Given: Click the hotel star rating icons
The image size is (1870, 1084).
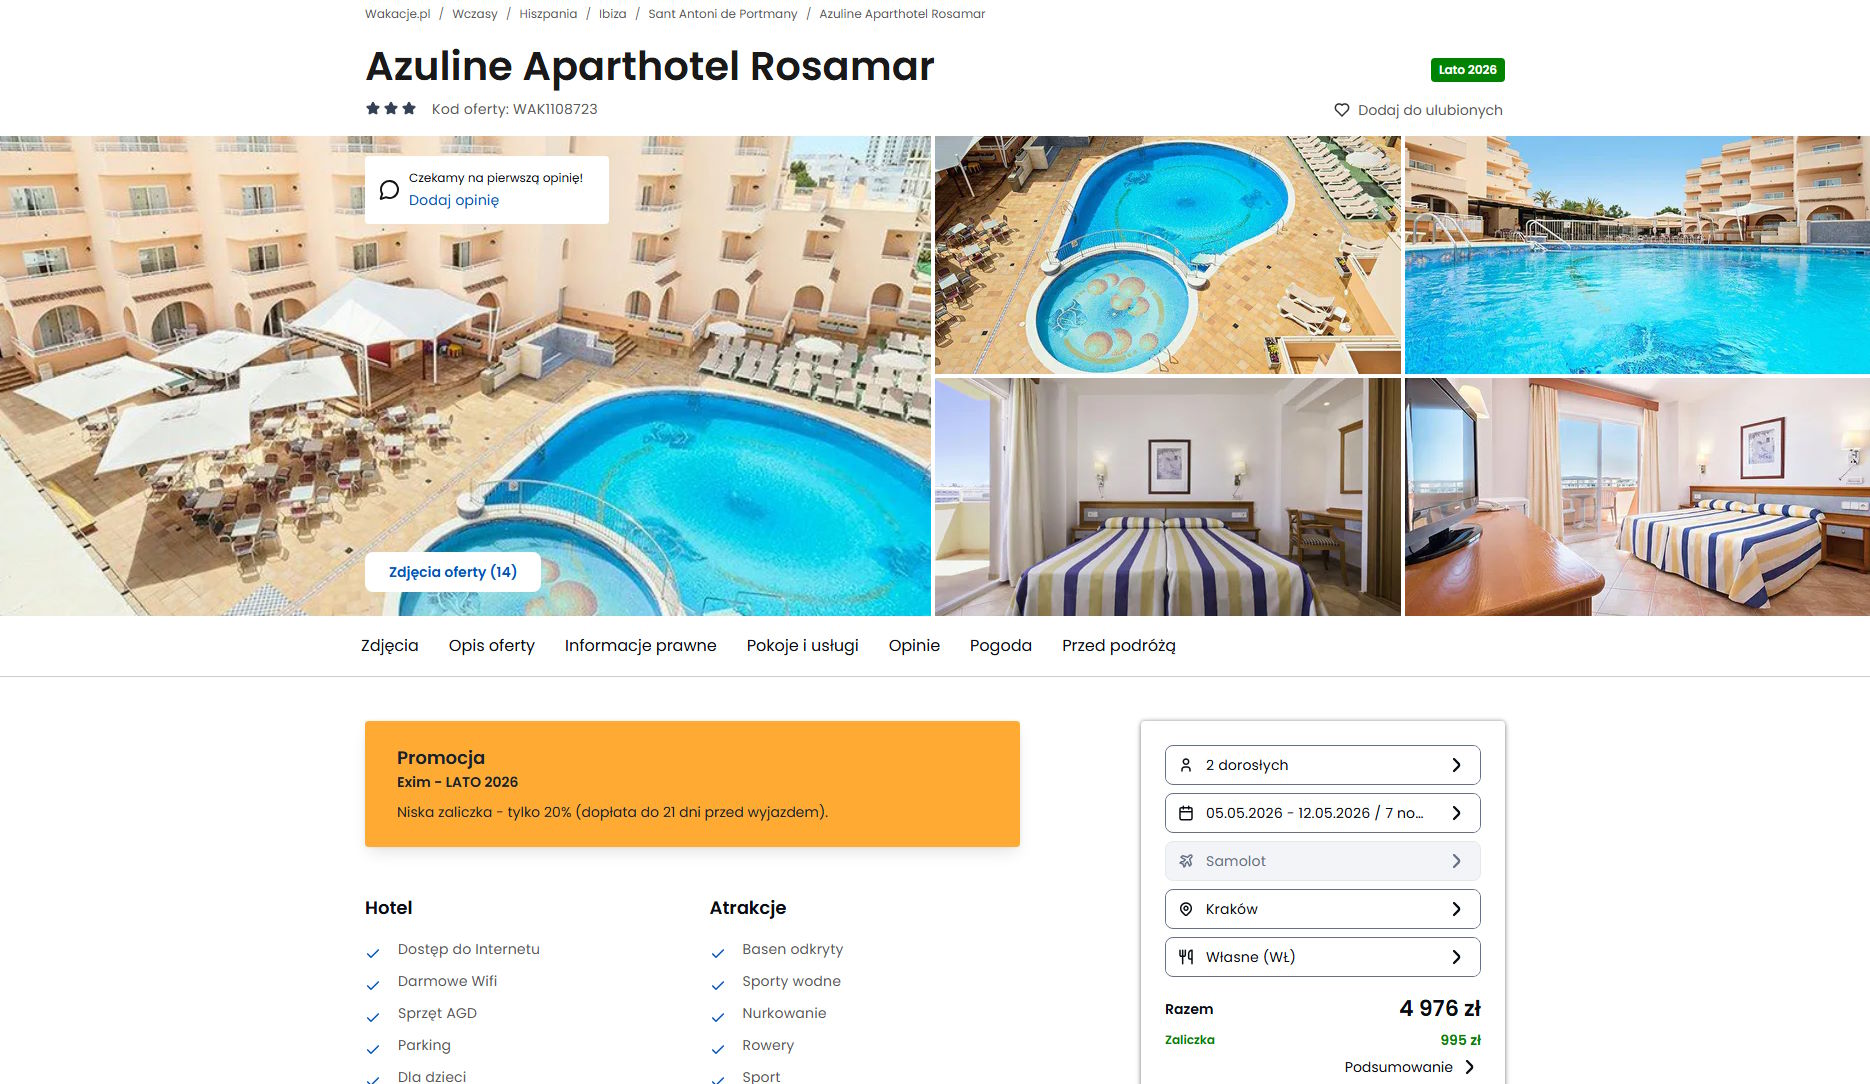Looking at the screenshot, I should point(391,108).
